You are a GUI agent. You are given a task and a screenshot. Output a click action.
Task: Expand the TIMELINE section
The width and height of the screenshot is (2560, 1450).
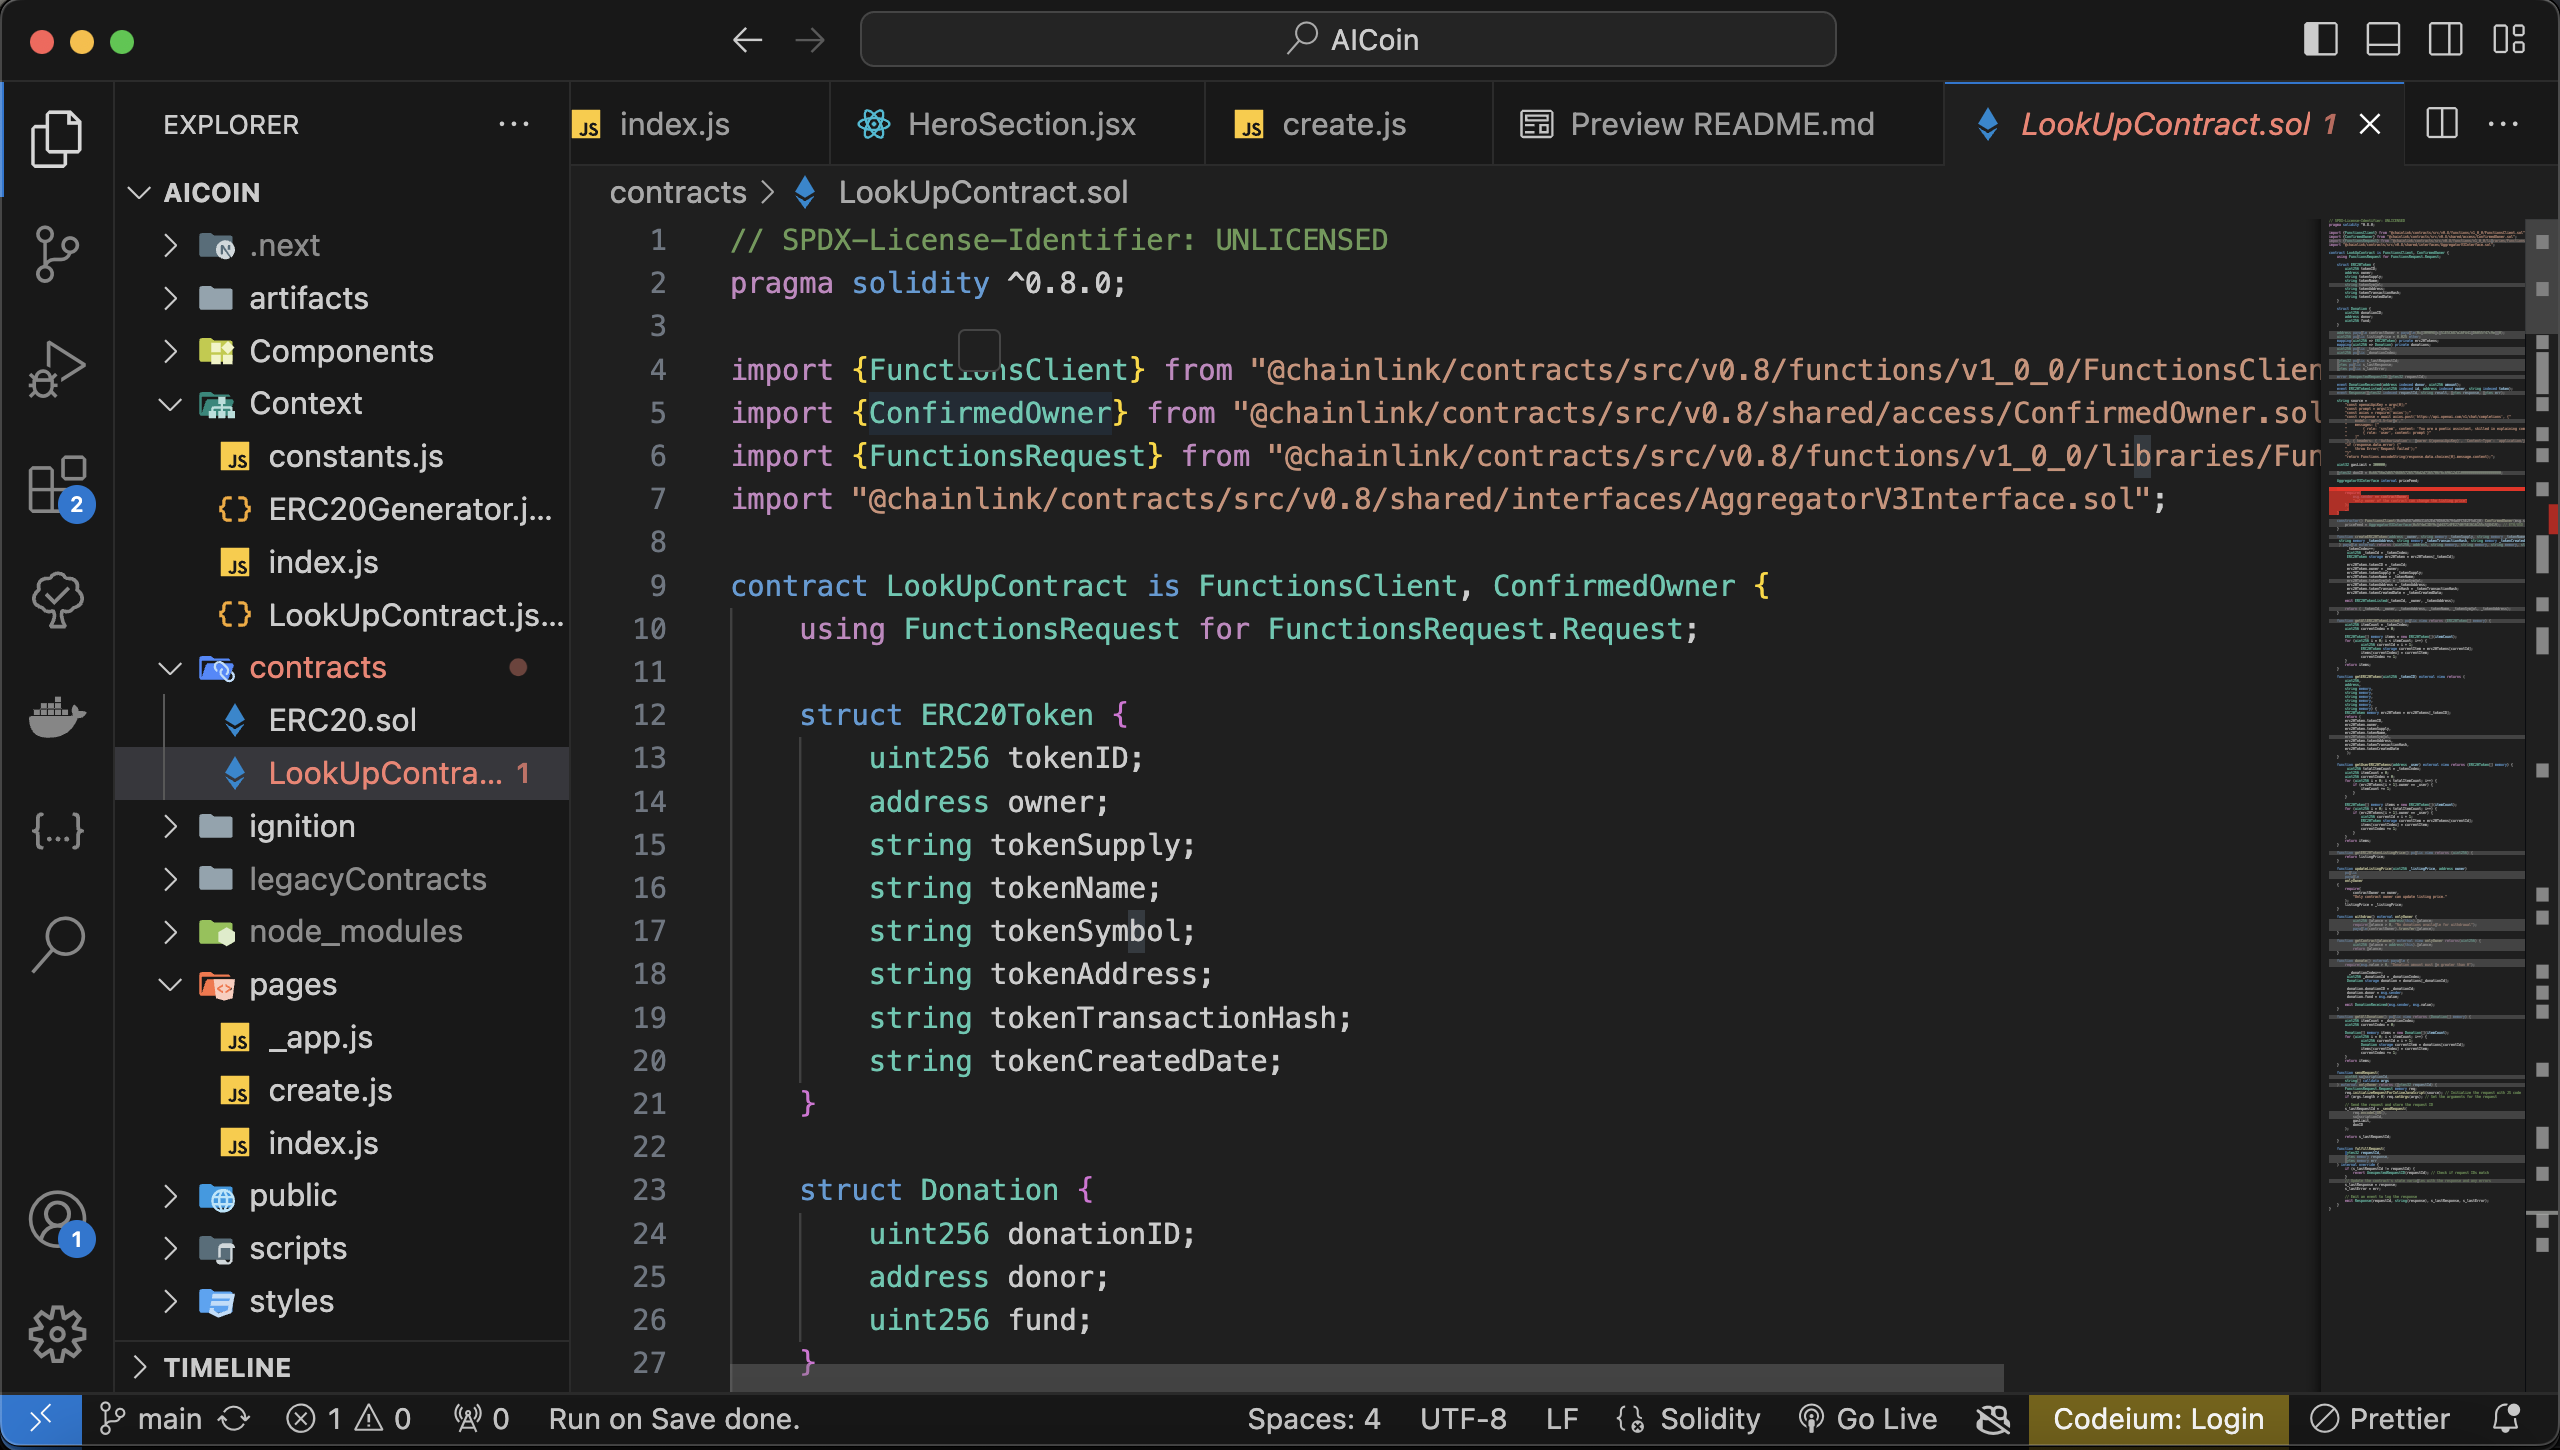coord(227,1367)
